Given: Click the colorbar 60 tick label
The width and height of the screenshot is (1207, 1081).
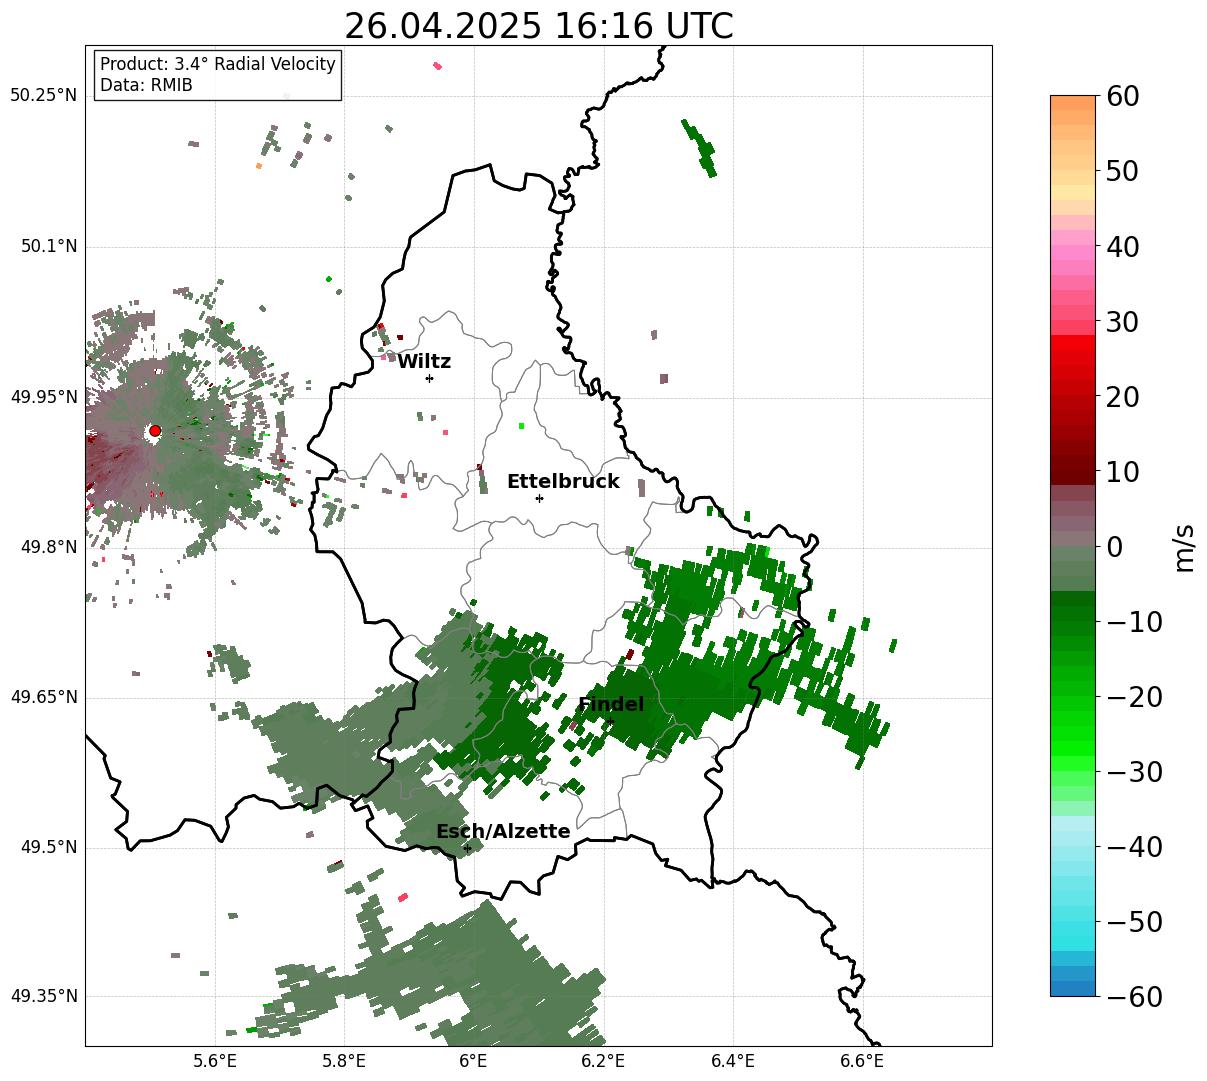Looking at the screenshot, I should point(1123,97).
